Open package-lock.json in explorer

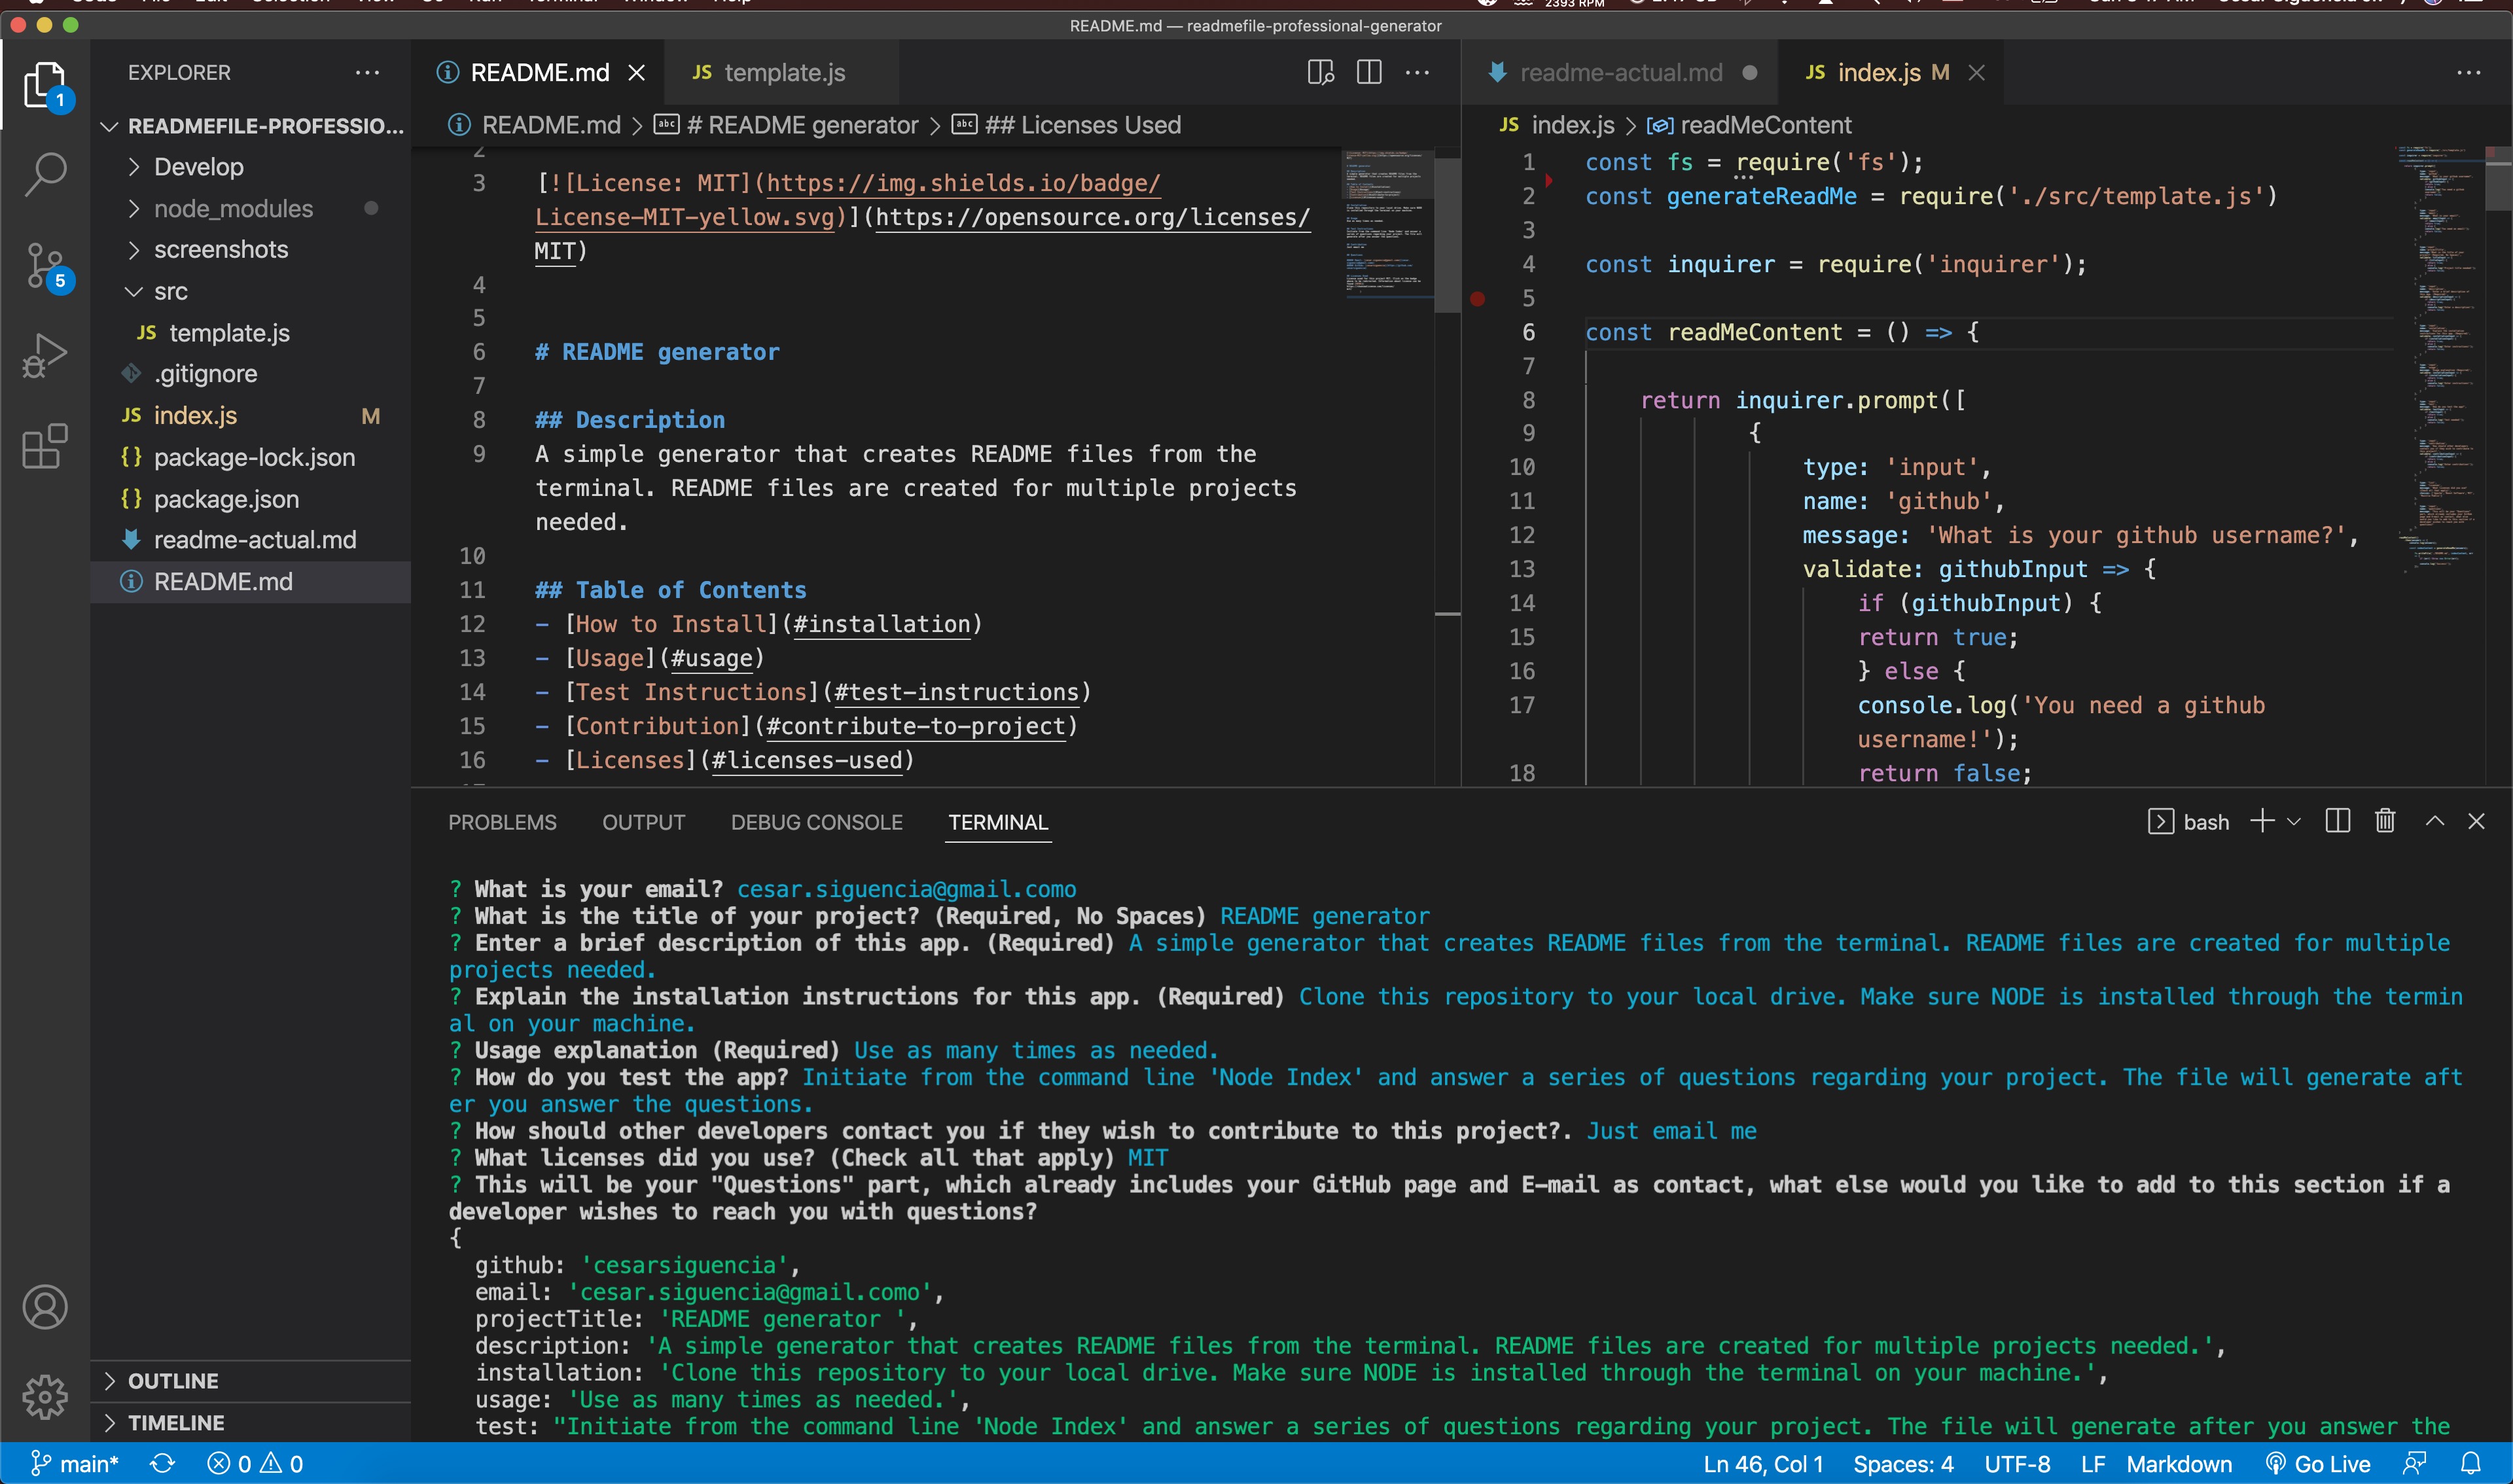[x=250, y=457]
